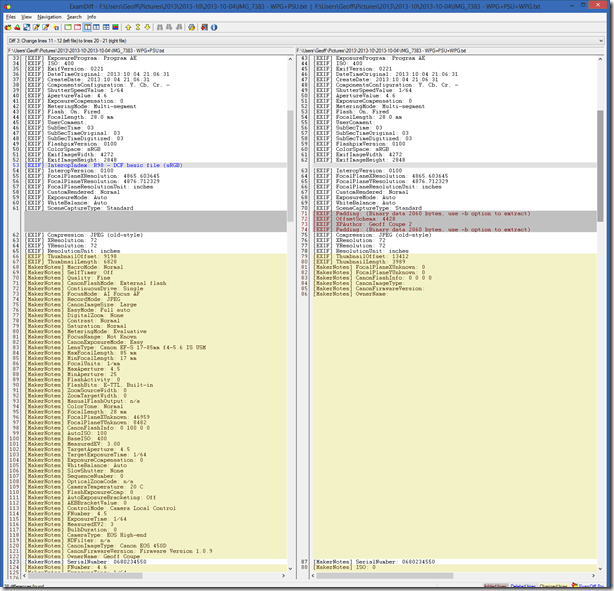Open the Files menu
Viewport: 614px width, 591px height.
tap(10, 17)
